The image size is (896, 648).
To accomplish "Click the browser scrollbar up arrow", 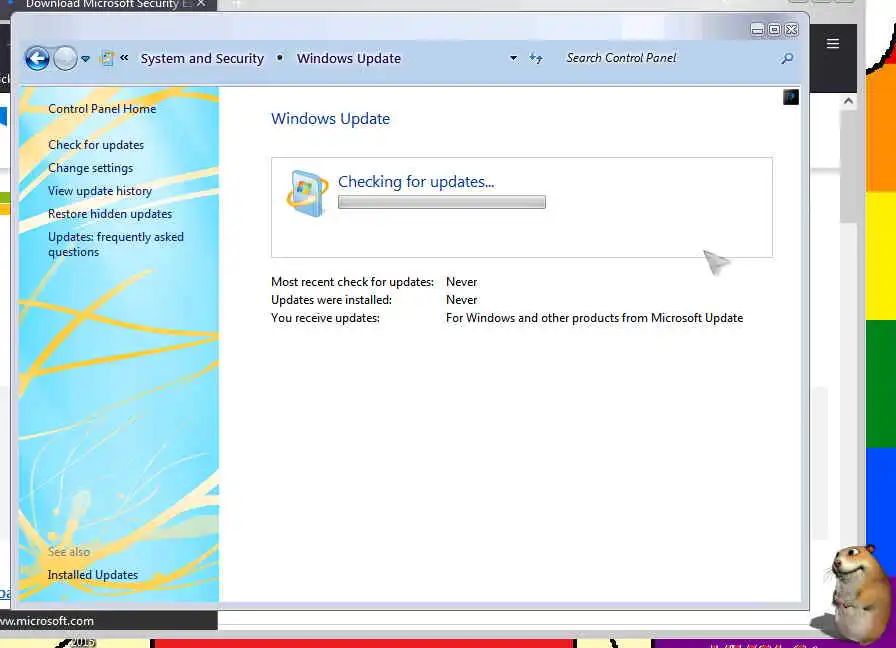I will click(849, 101).
